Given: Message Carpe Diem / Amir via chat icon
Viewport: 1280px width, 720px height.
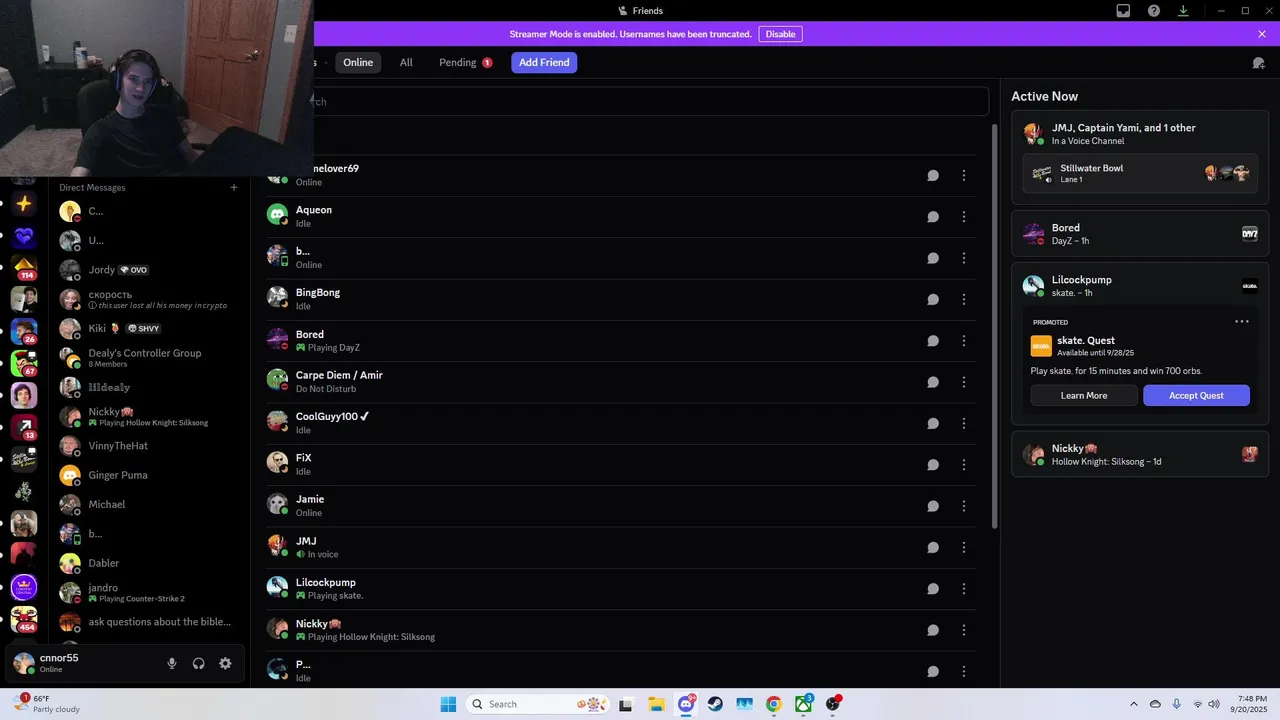Looking at the screenshot, I should click(933, 382).
